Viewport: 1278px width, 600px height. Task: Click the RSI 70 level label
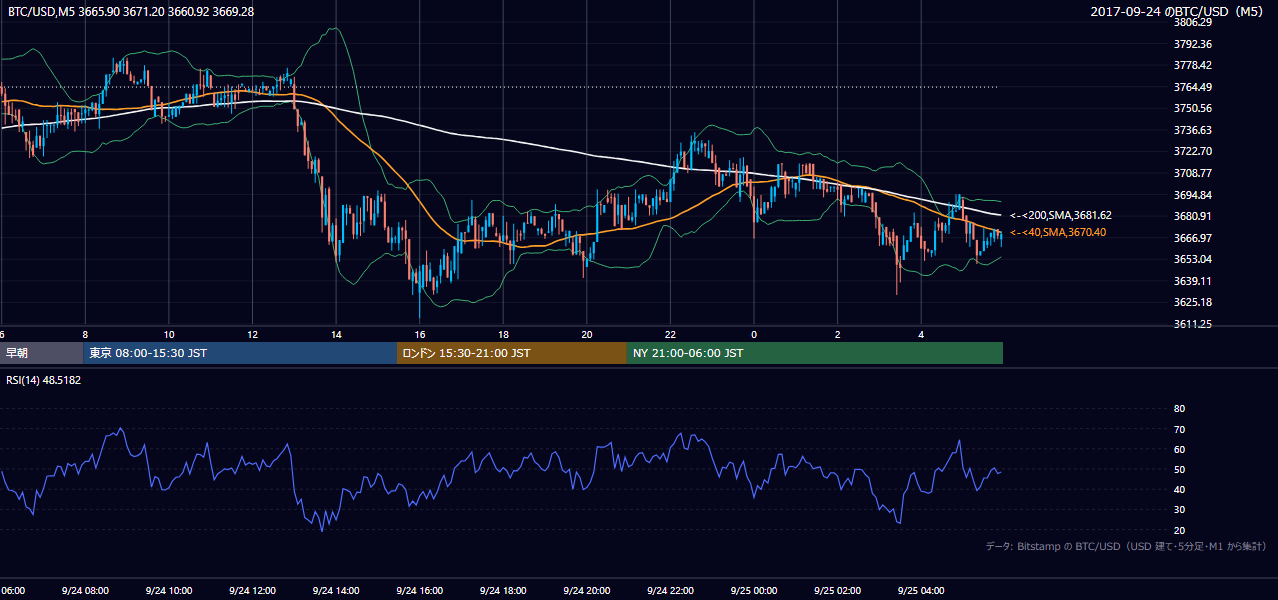(x=1179, y=429)
